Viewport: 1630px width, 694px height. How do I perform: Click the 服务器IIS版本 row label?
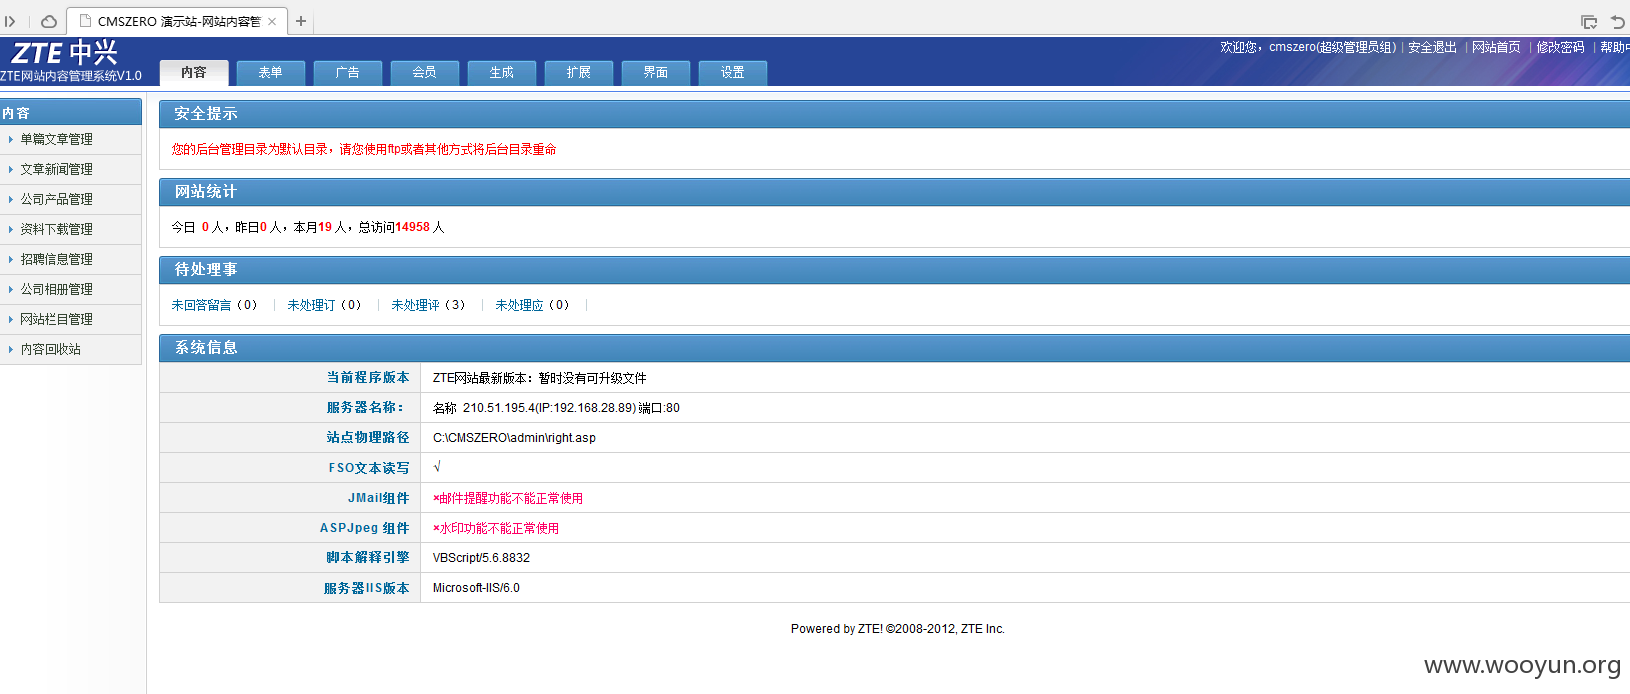(366, 588)
